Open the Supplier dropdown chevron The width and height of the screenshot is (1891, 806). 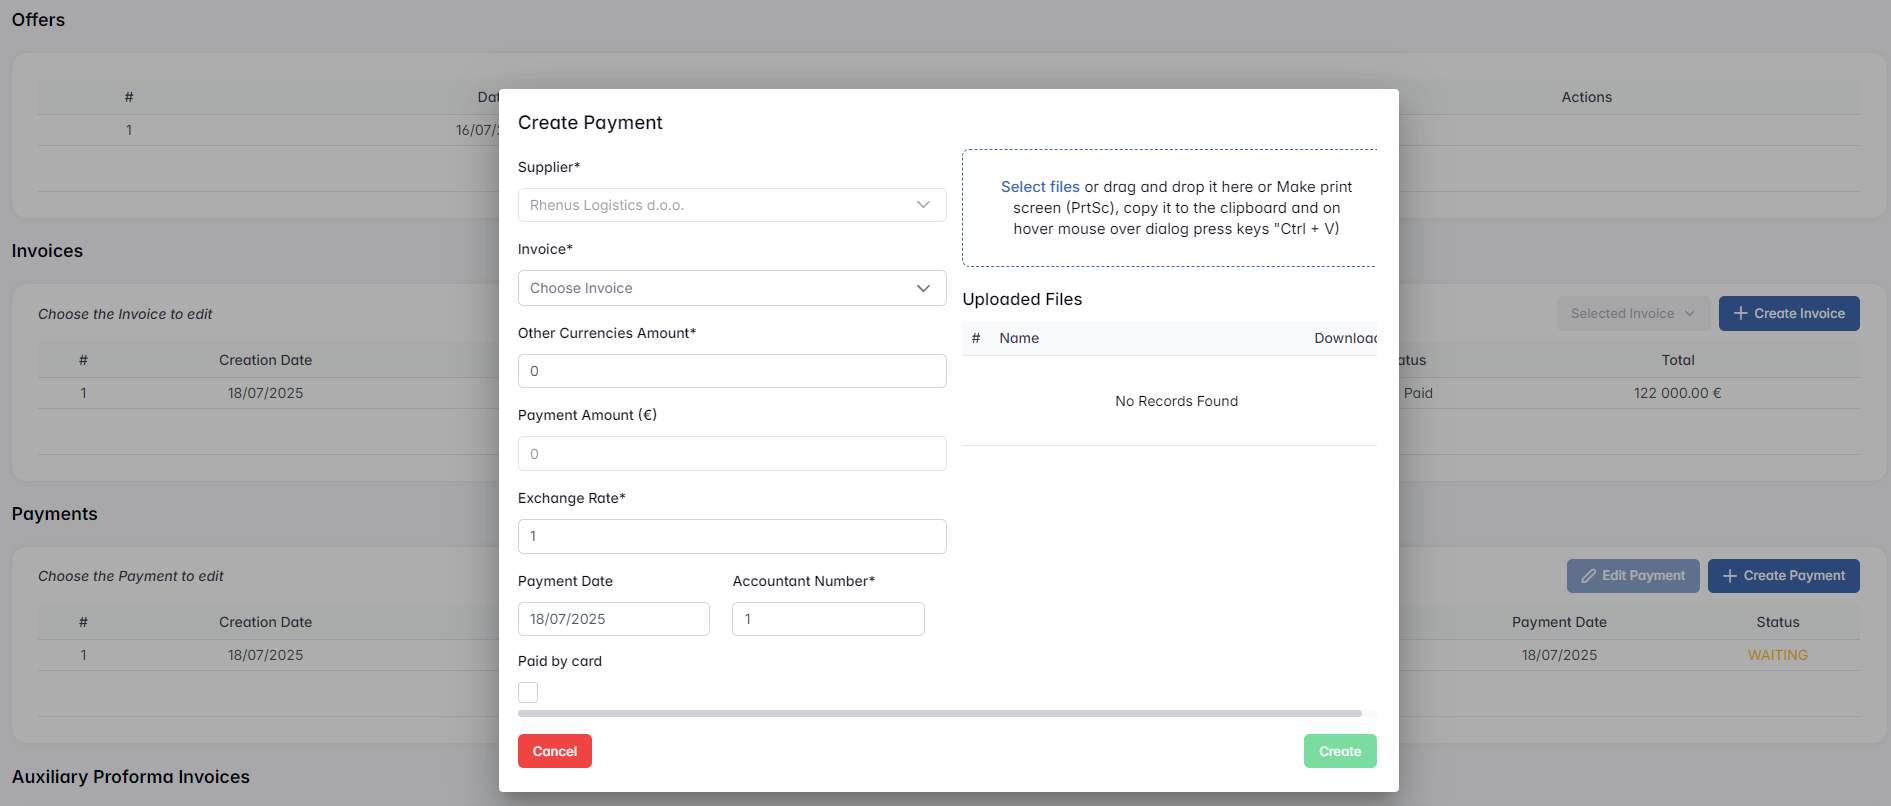922,205
